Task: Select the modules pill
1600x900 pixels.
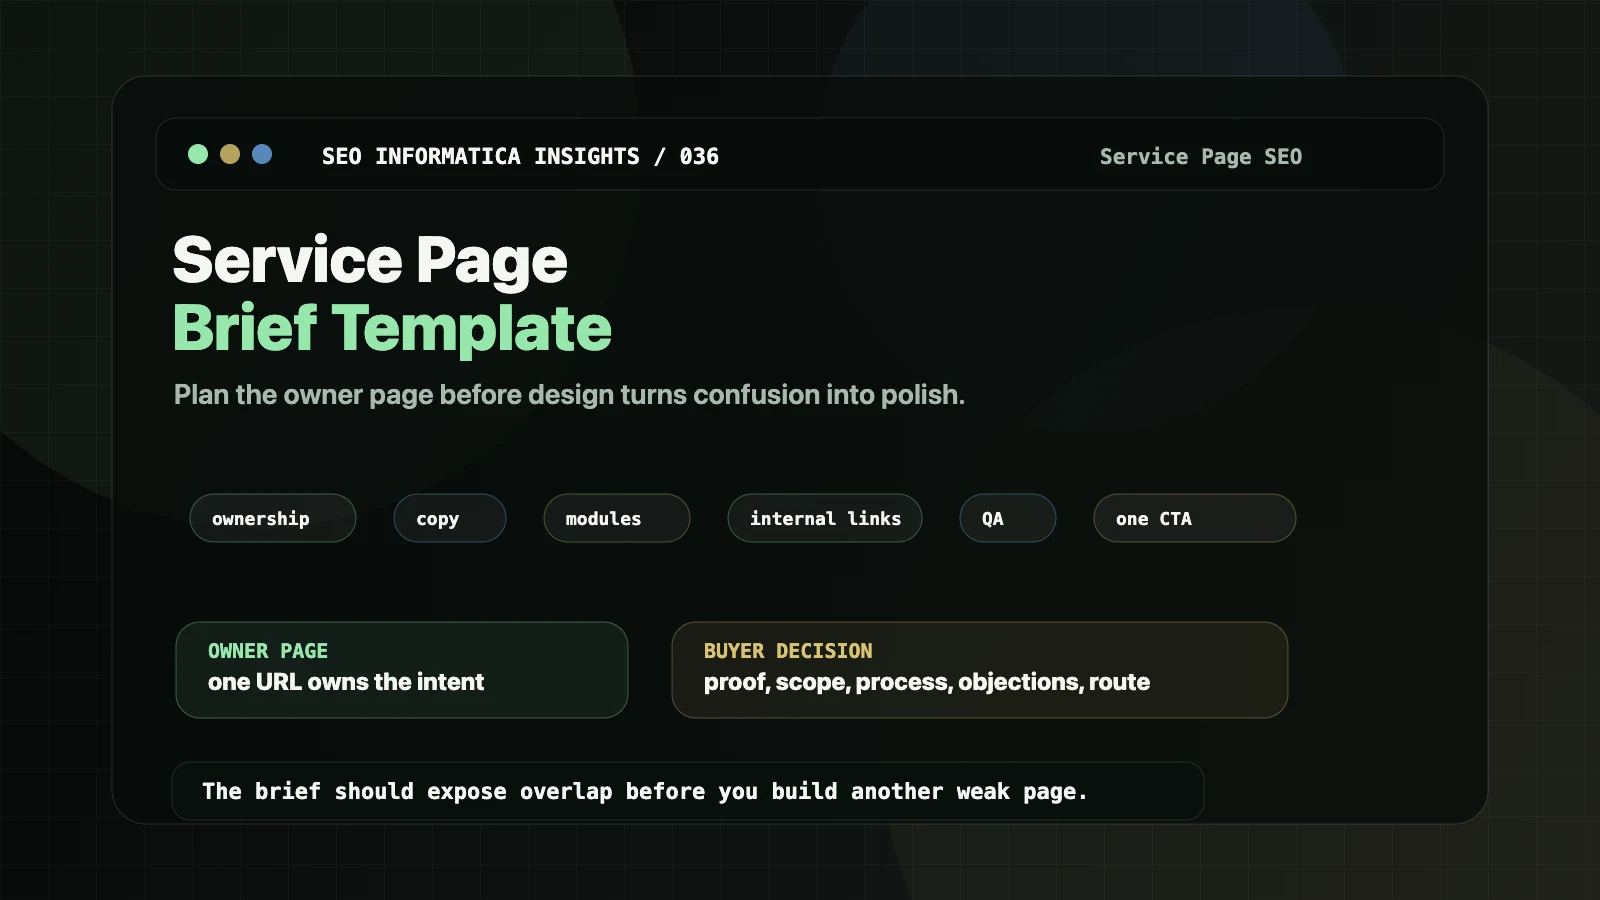Action: 617,518
